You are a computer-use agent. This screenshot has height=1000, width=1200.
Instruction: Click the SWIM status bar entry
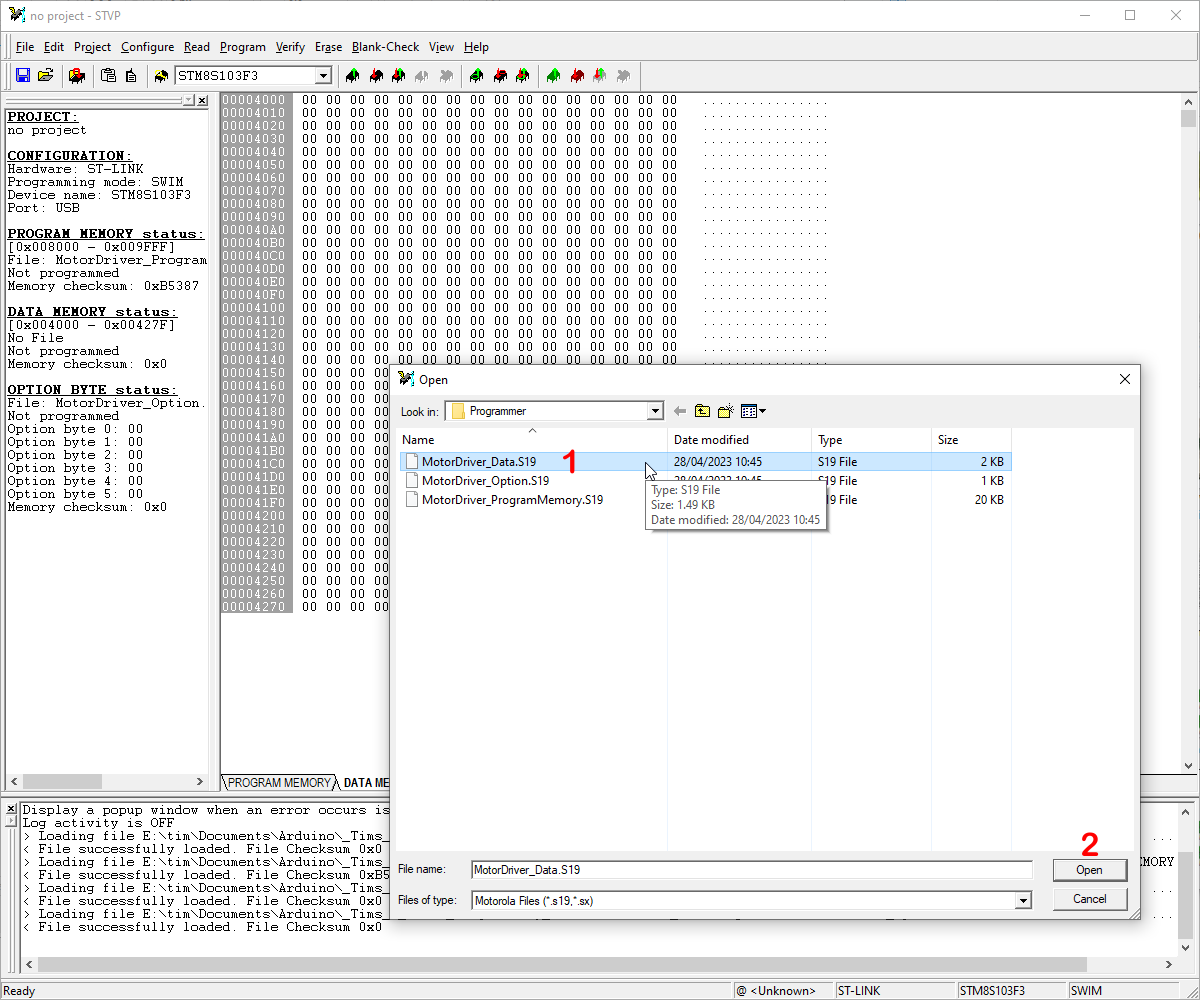[1086, 991]
